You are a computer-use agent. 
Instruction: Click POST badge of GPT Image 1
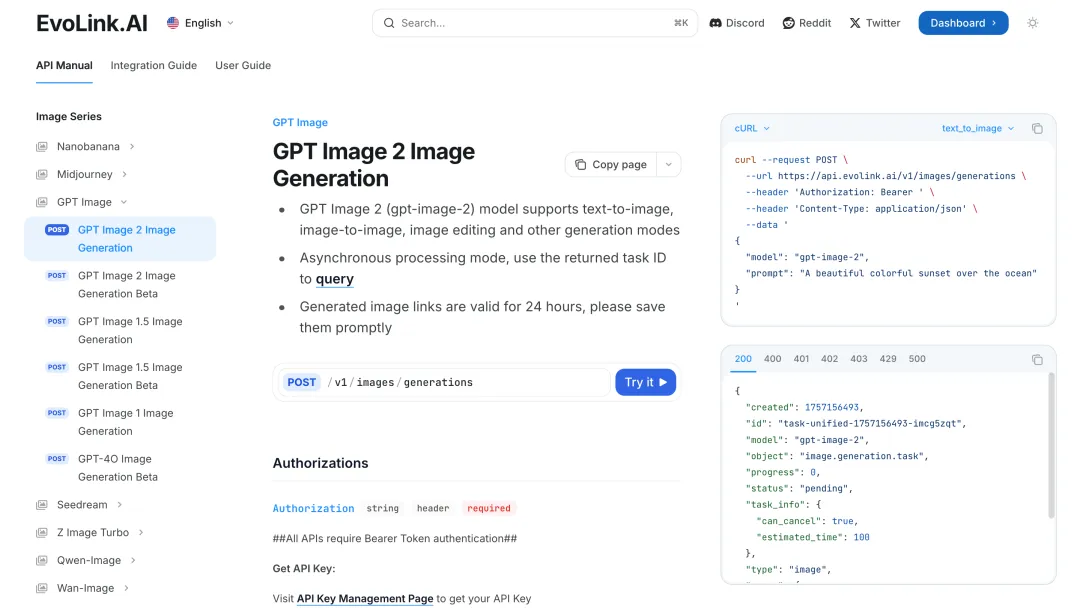click(x=57, y=413)
